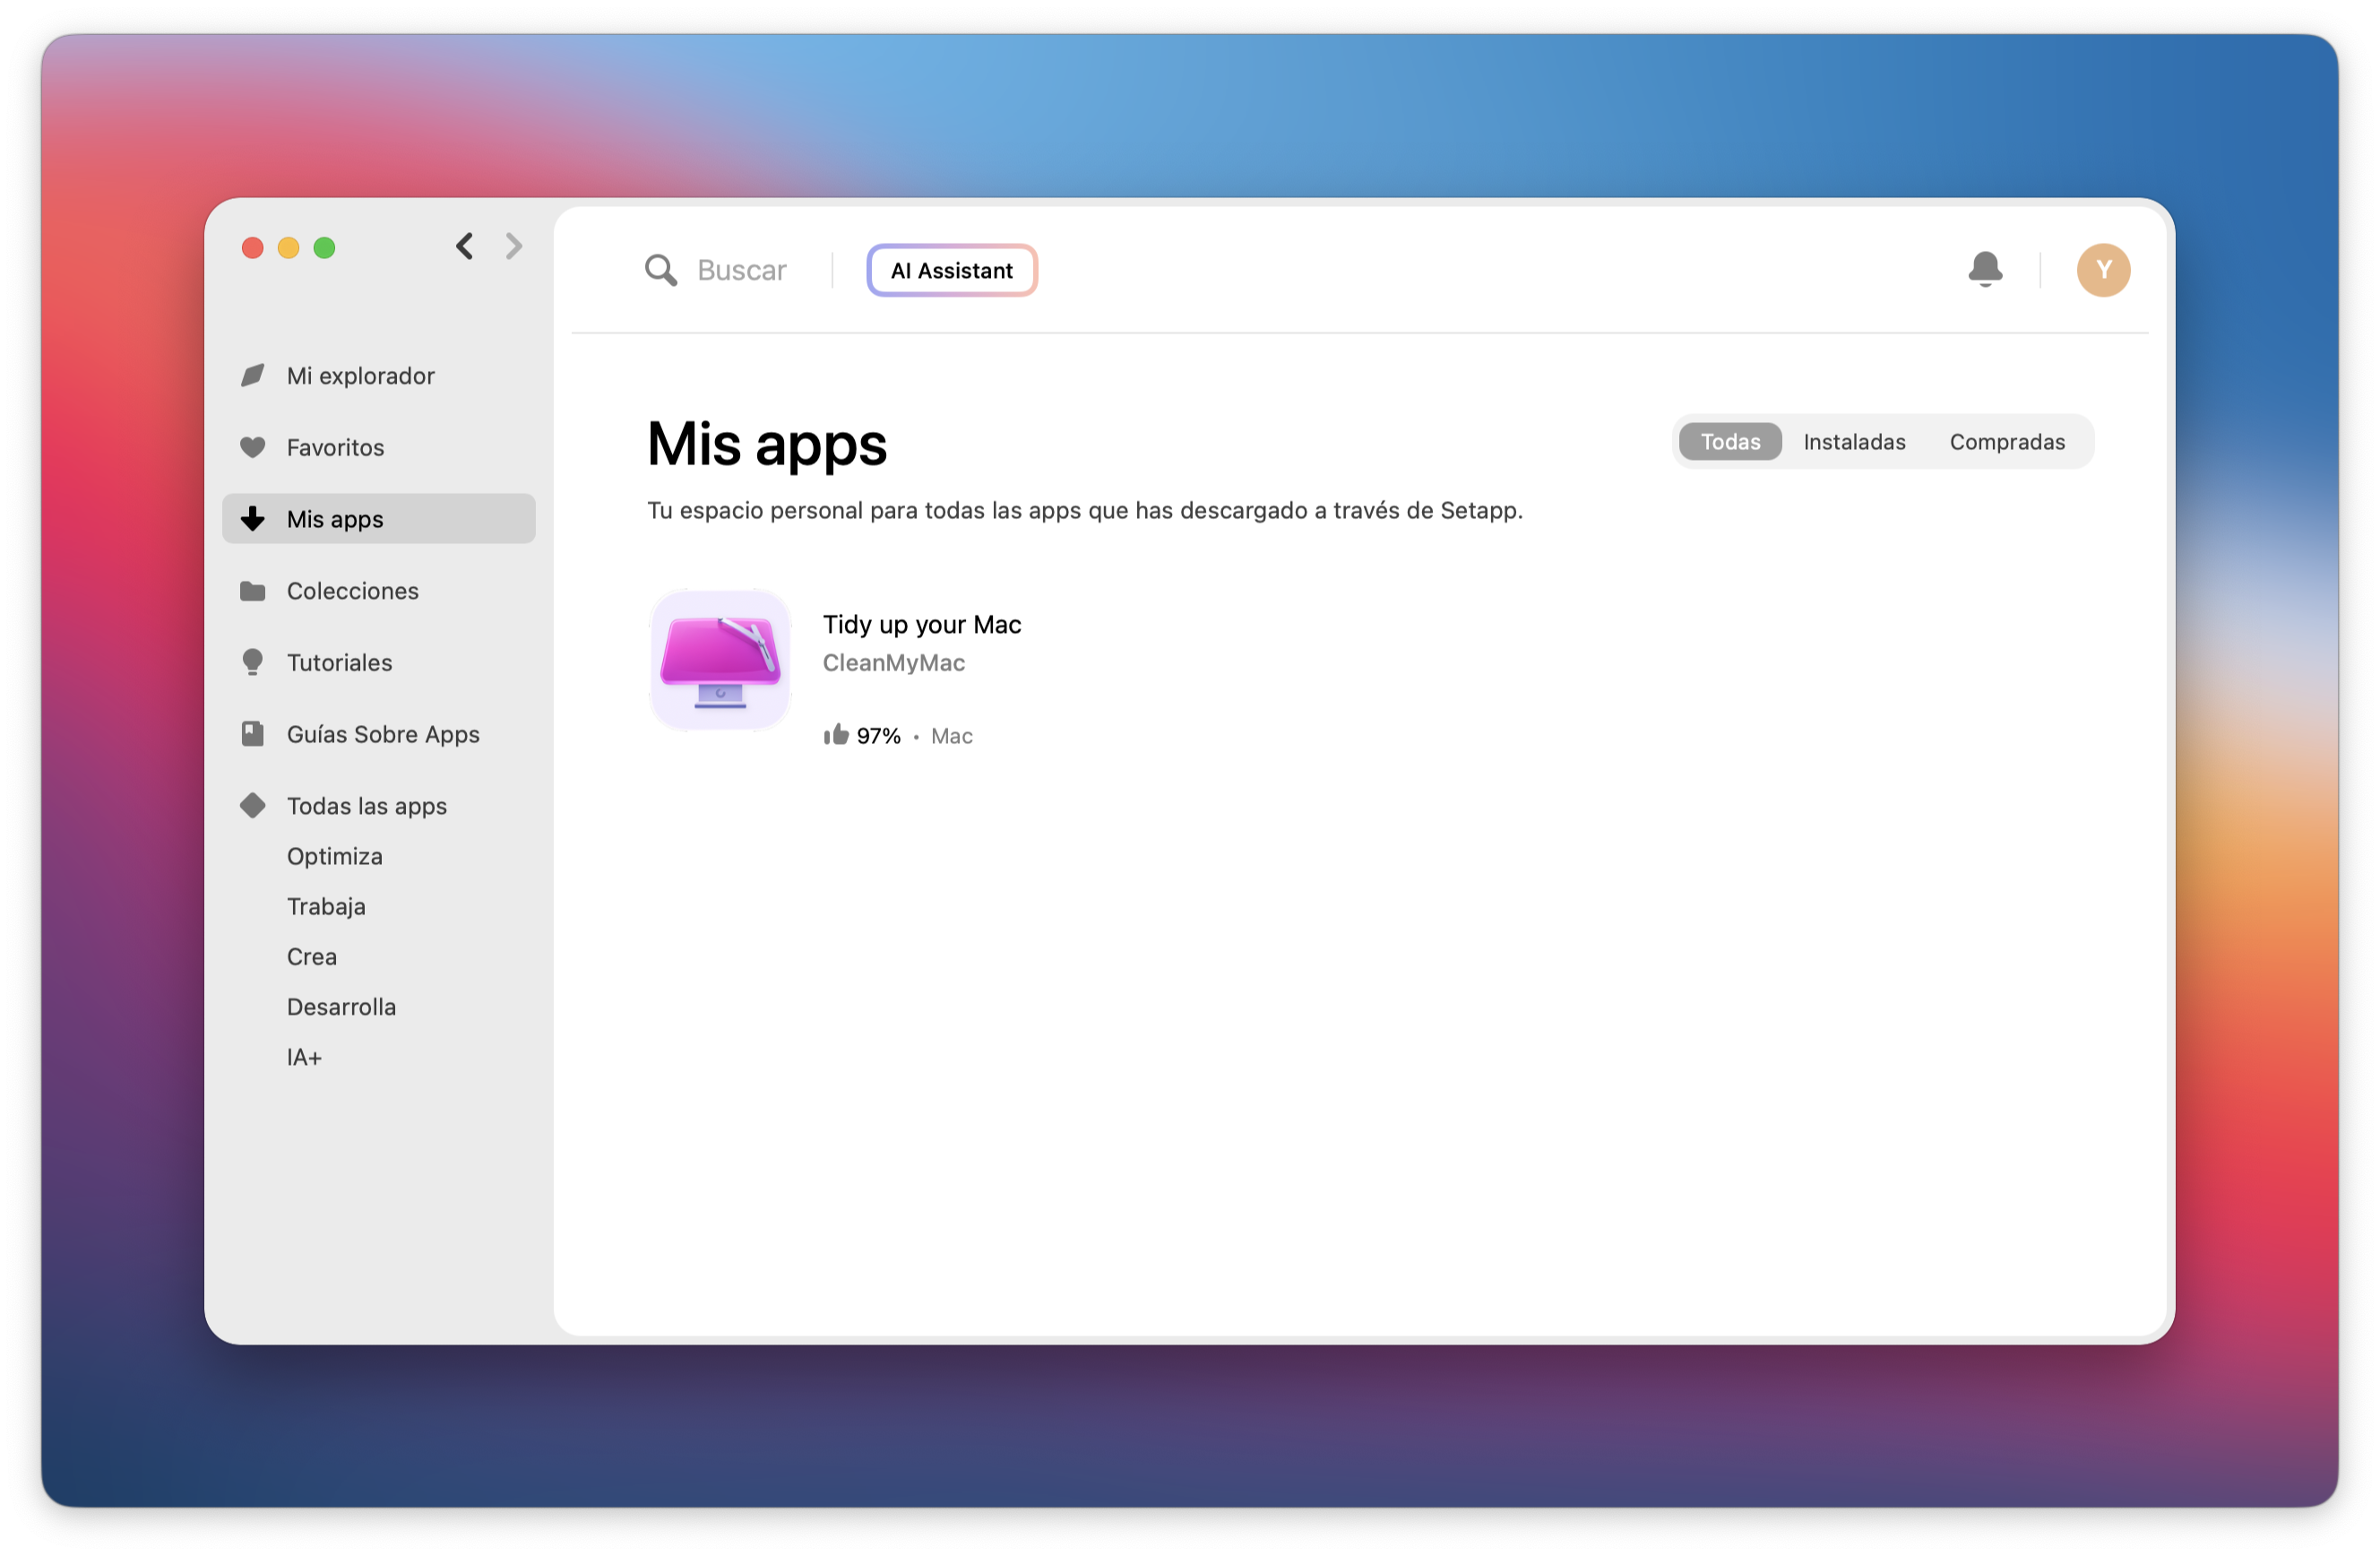Select the Desarrolla category
The image size is (2380, 1556).
pyautogui.click(x=342, y=1007)
